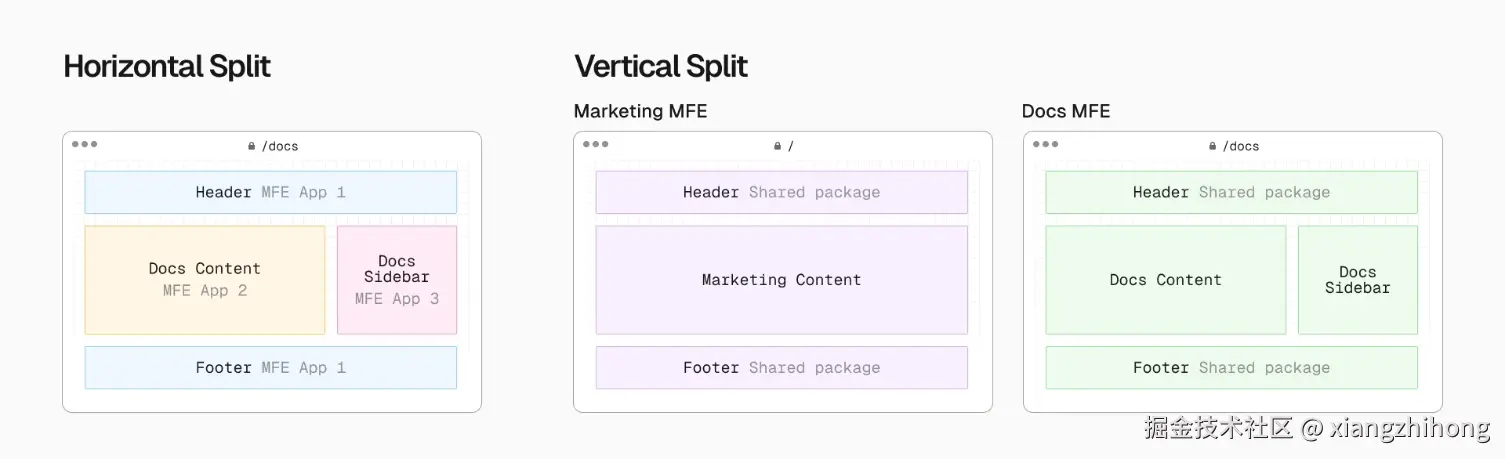Screen dimensions: 1505x459
Task: Click the green Header Shared package block
Action: (1231, 192)
